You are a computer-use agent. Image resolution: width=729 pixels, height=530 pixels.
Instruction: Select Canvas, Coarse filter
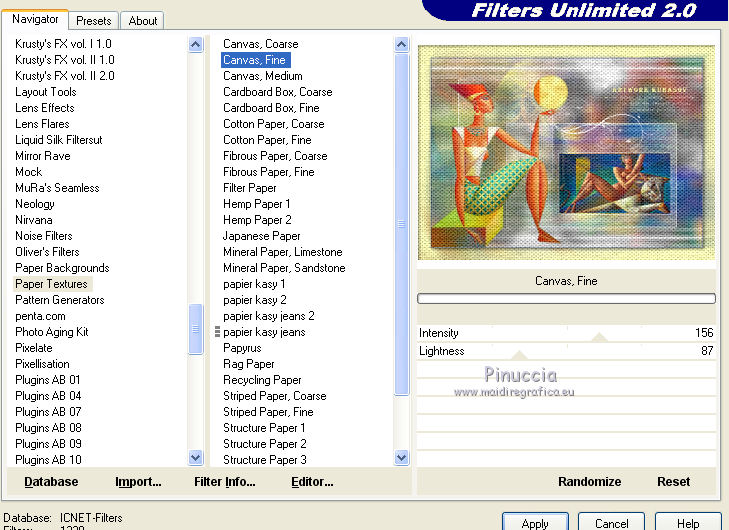(x=260, y=44)
